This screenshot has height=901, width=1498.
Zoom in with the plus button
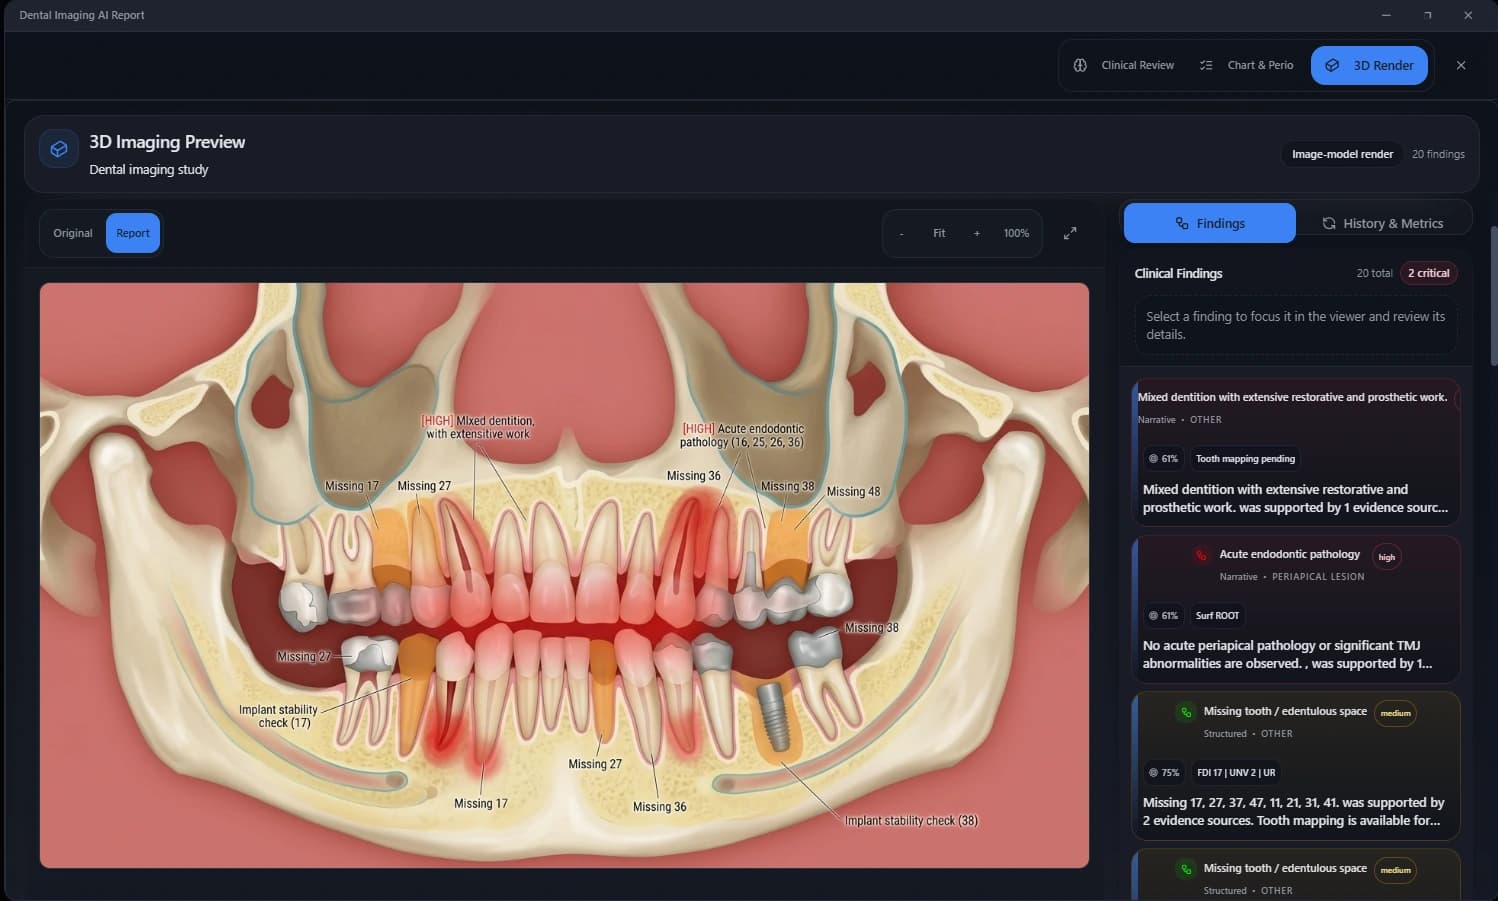[x=977, y=233]
